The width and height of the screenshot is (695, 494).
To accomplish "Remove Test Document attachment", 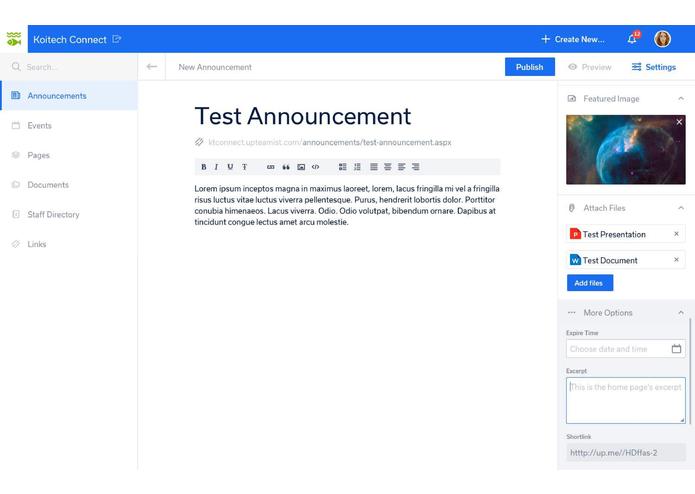I will point(676,260).
